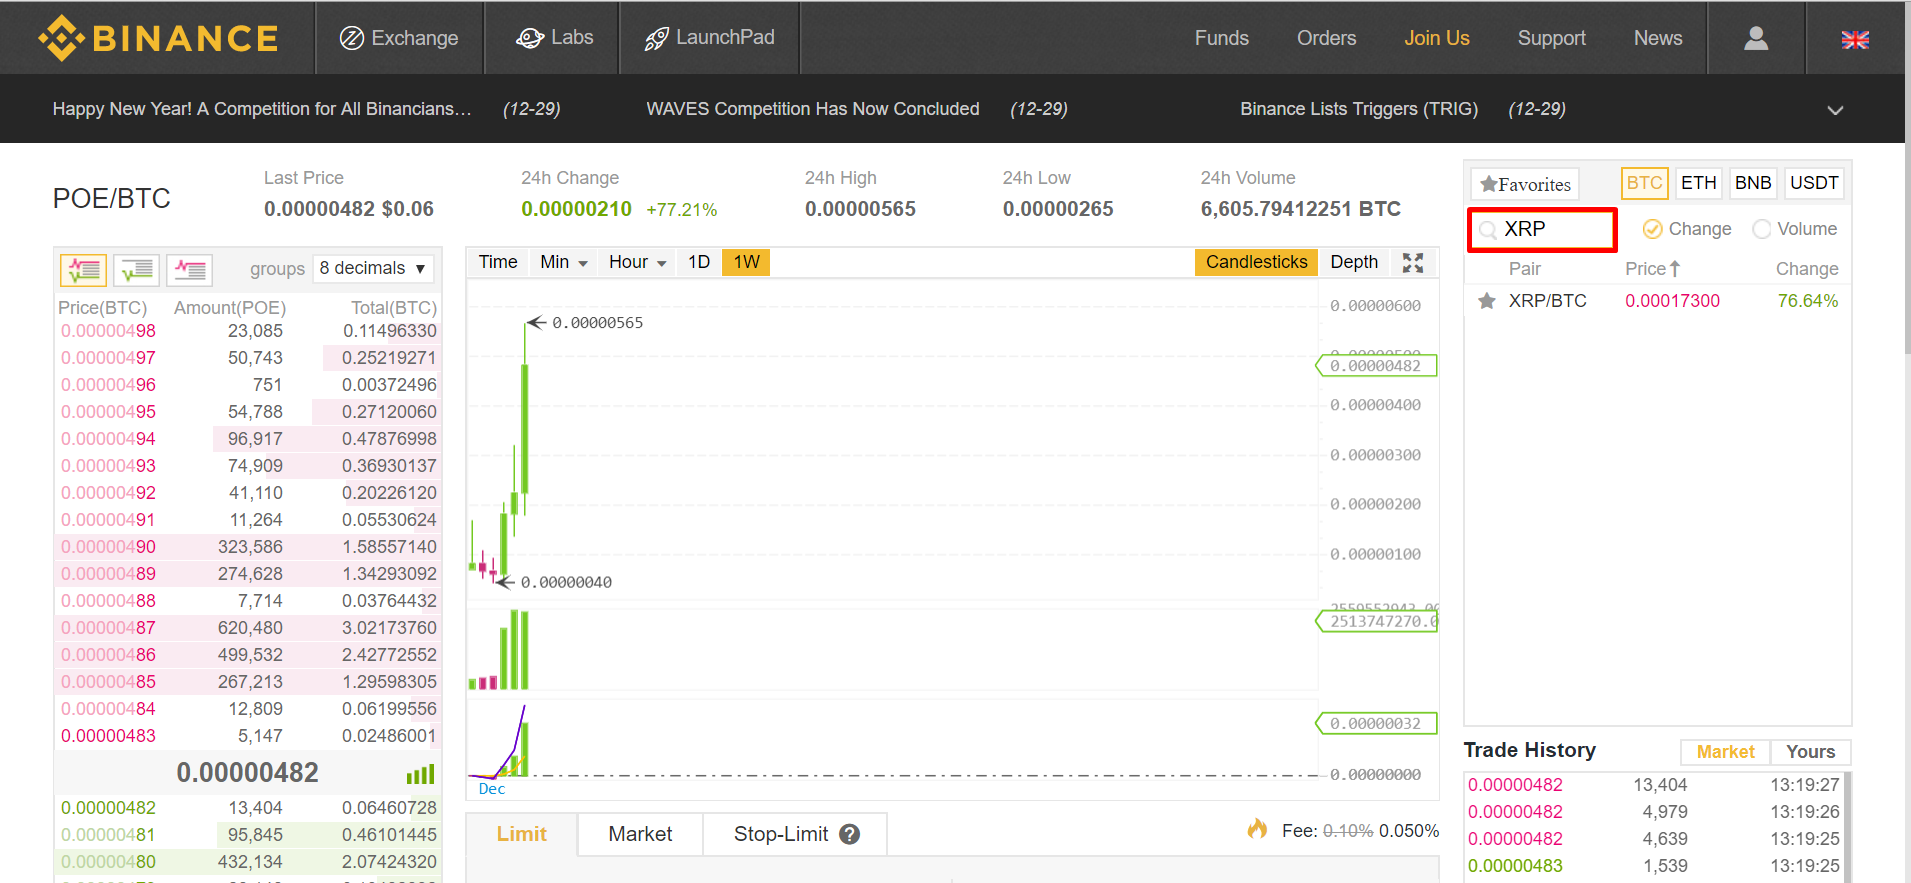Click the UK flag language icon

point(1854,40)
